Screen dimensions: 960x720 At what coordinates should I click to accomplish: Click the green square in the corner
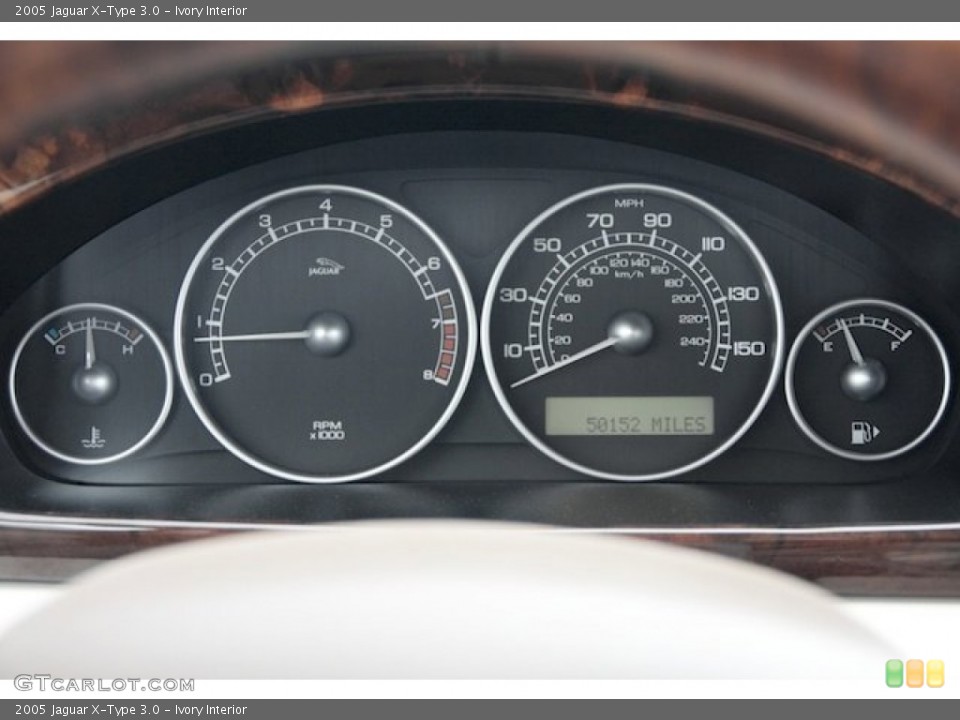pyautogui.click(x=894, y=673)
